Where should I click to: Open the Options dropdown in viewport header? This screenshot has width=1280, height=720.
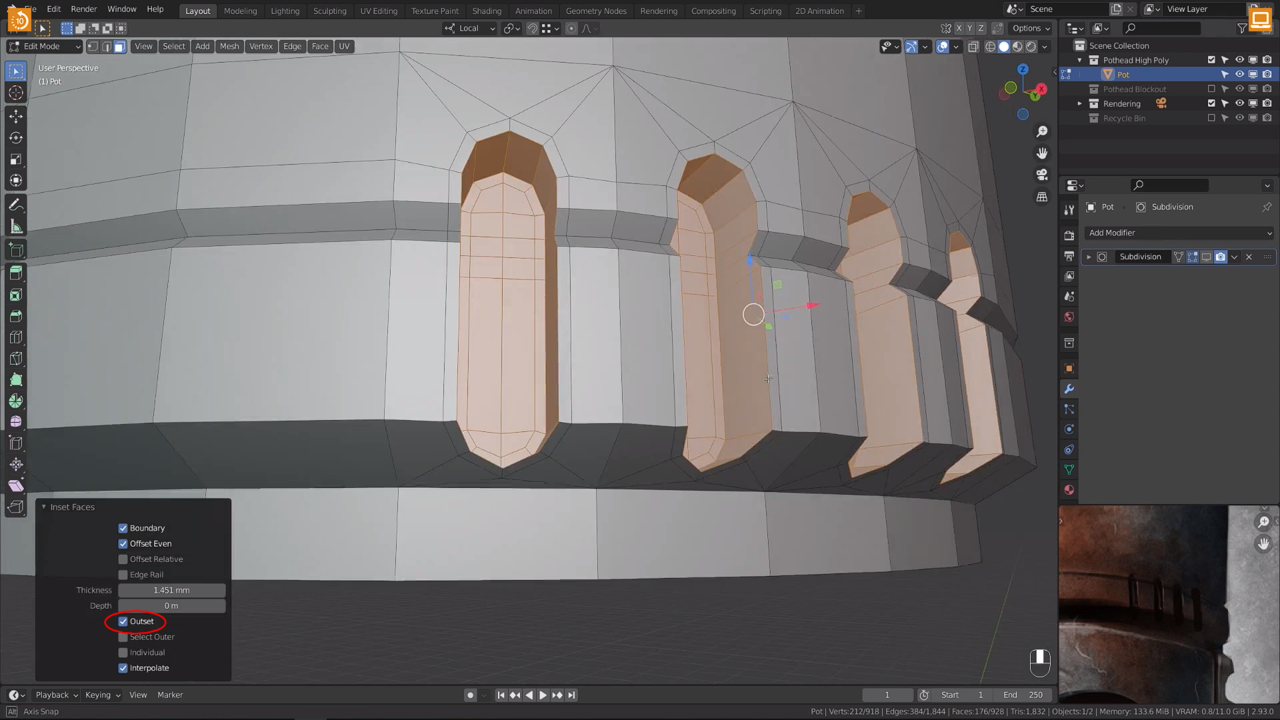coord(1031,28)
